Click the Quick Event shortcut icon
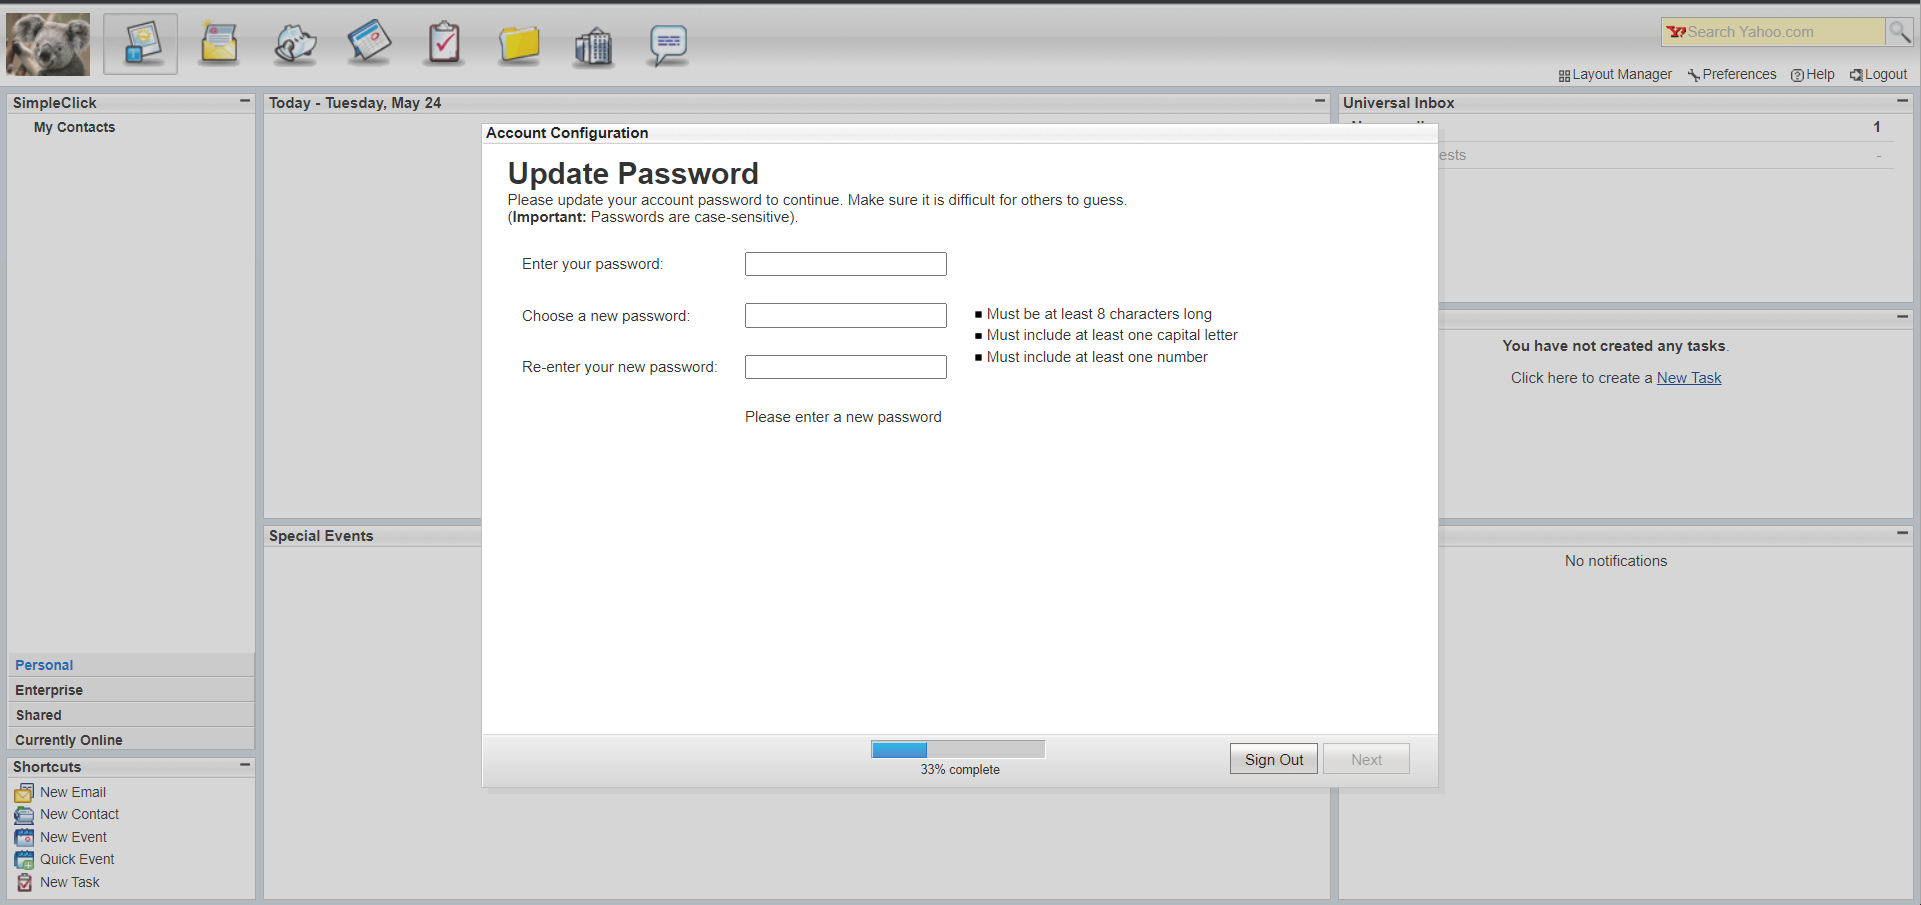The height and width of the screenshot is (905, 1921). coord(24,860)
